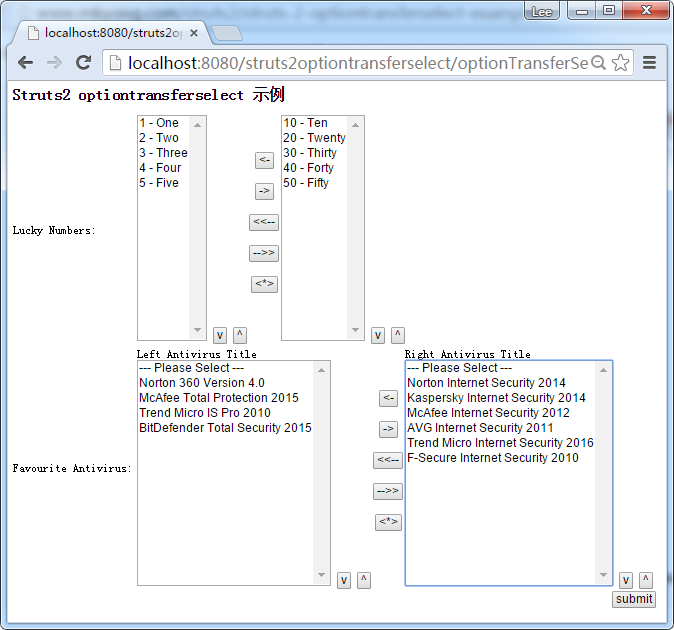Click the browser reload icon

84,63
